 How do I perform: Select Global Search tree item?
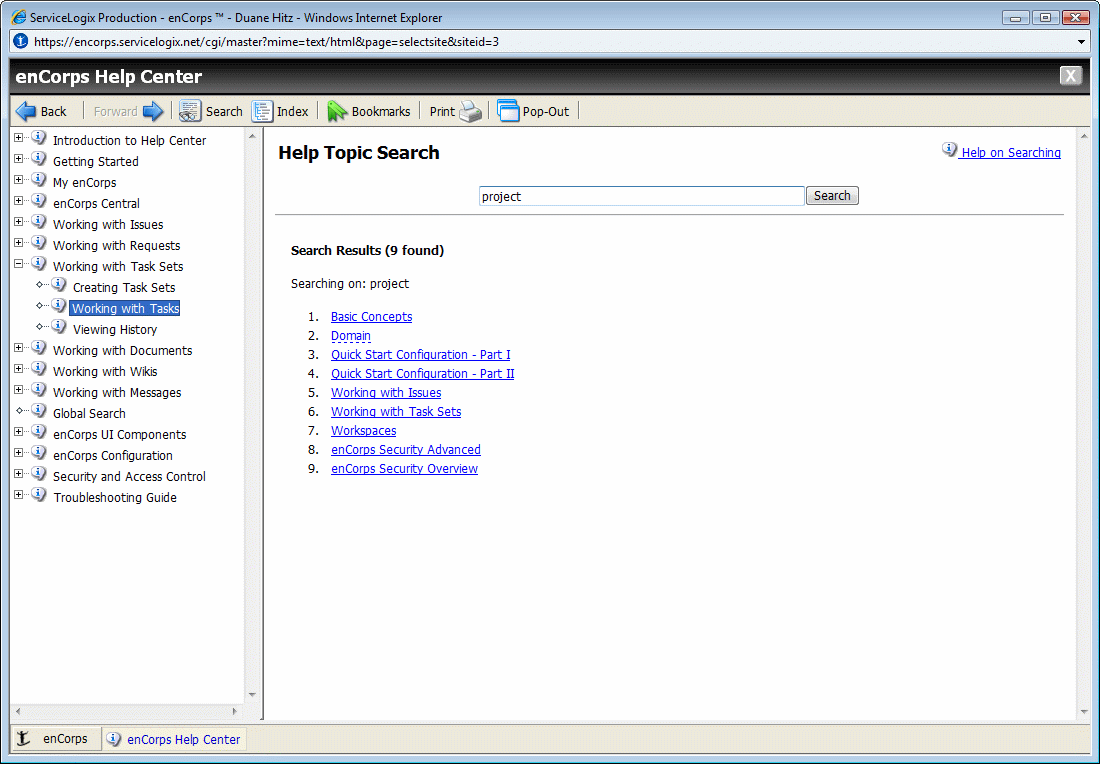coord(89,413)
